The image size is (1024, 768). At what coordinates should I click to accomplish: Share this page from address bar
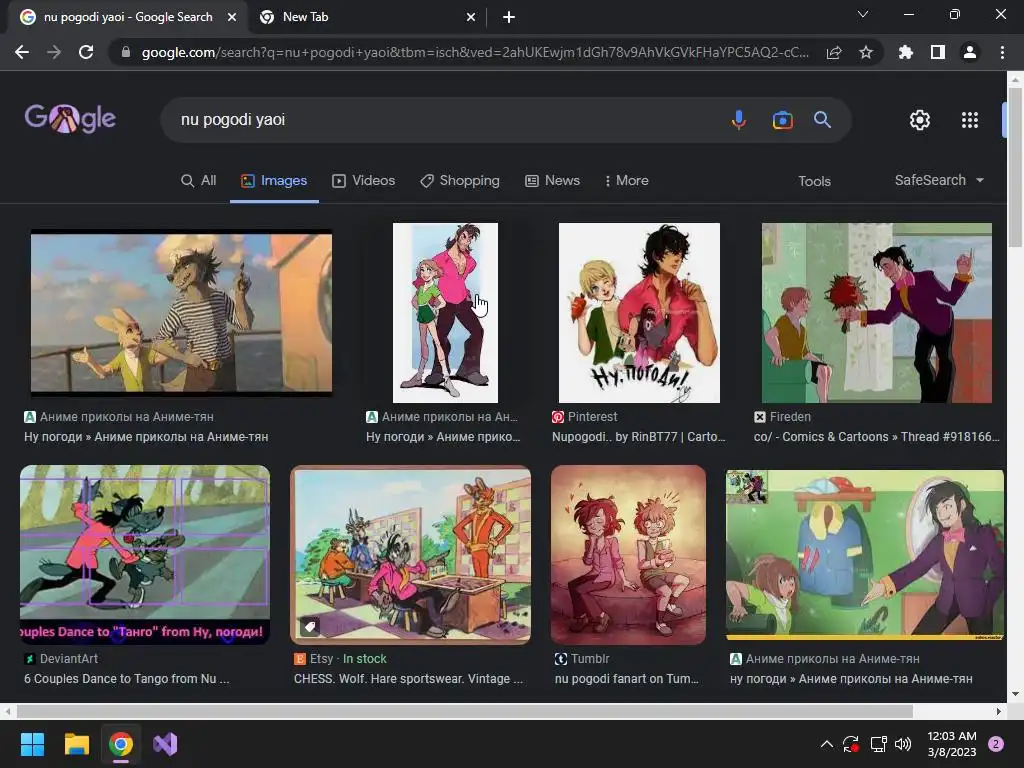[x=834, y=52]
